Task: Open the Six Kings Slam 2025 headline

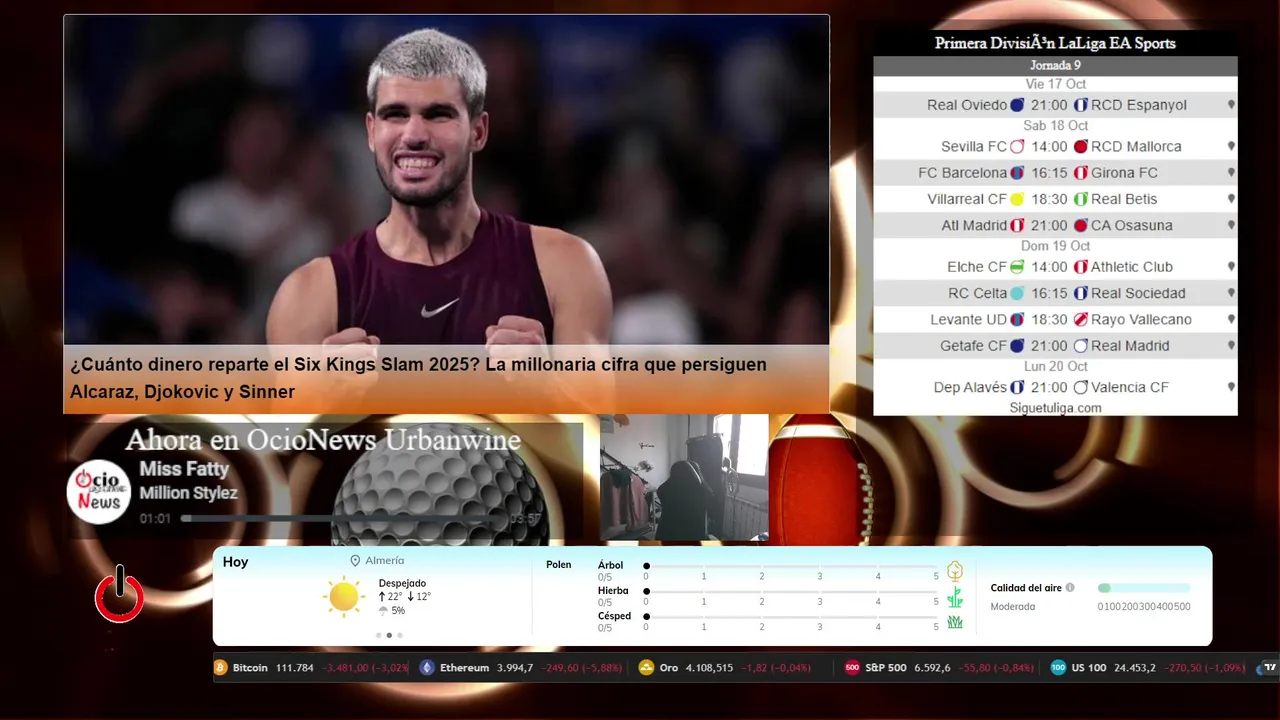Action: pyautogui.click(x=418, y=378)
